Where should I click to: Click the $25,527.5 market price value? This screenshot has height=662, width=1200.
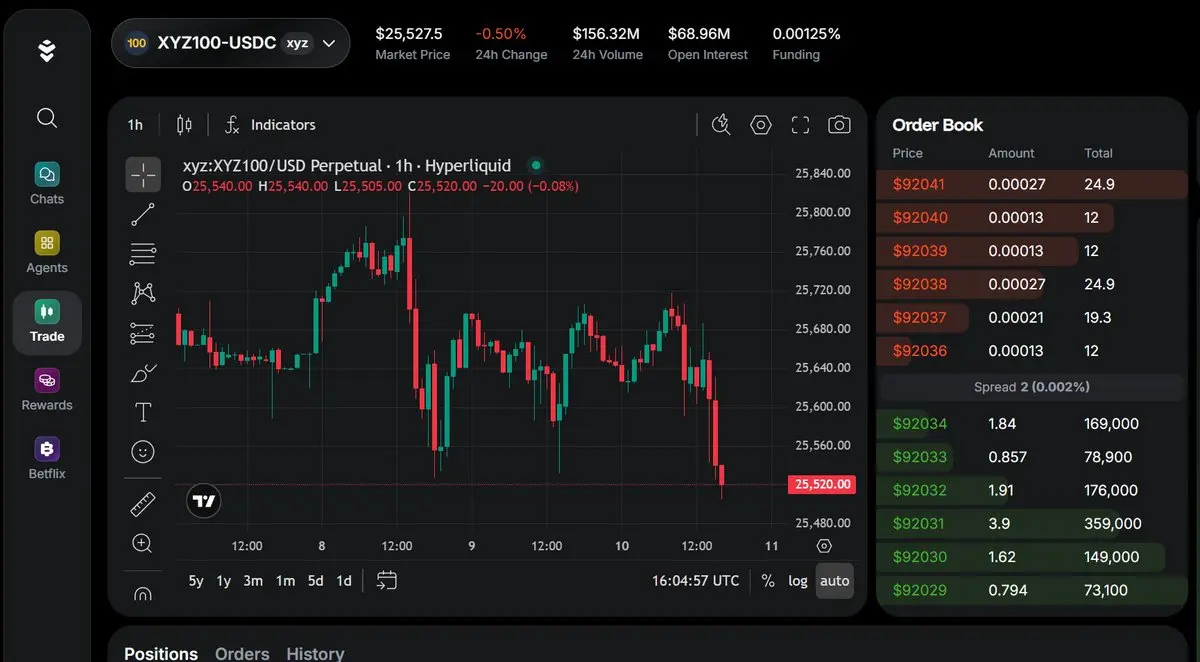(x=409, y=33)
